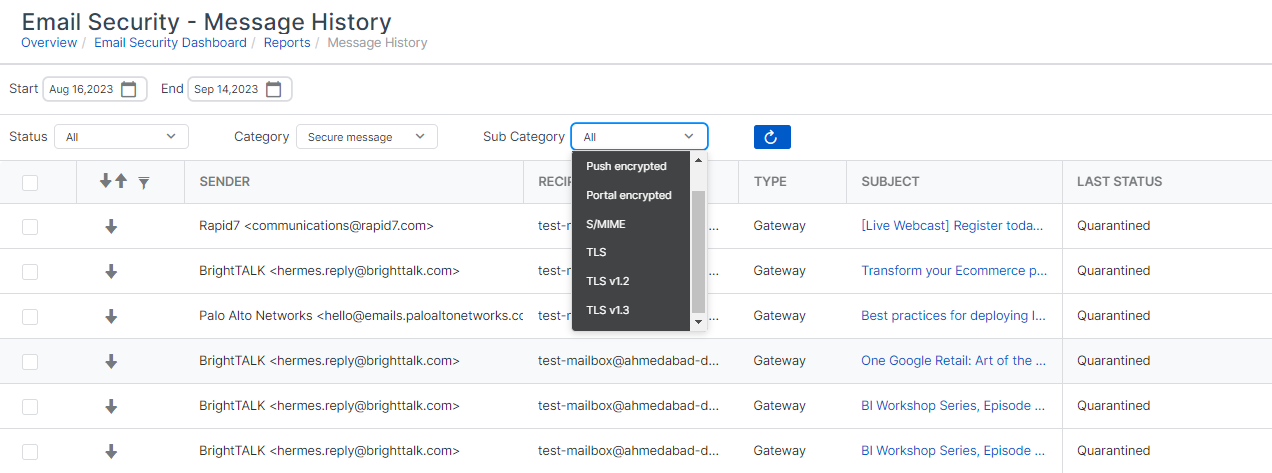The height and width of the screenshot is (473, 1272).
Task: Click the down arrow icon in Palo Alto Networks row
Action: (x=111, y=316)
